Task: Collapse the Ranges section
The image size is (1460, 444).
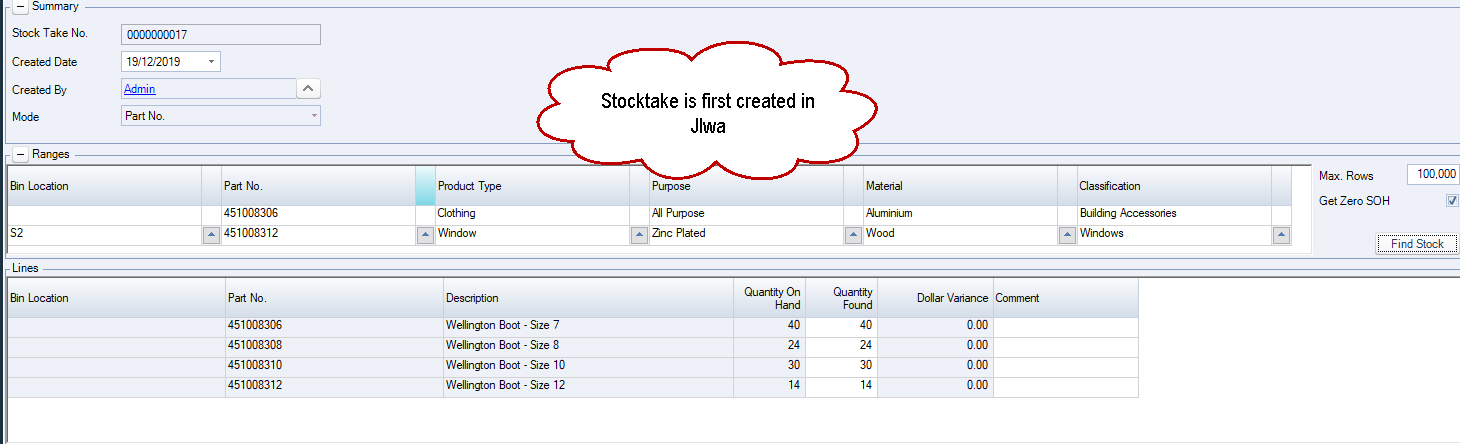Action: [19, 155]
